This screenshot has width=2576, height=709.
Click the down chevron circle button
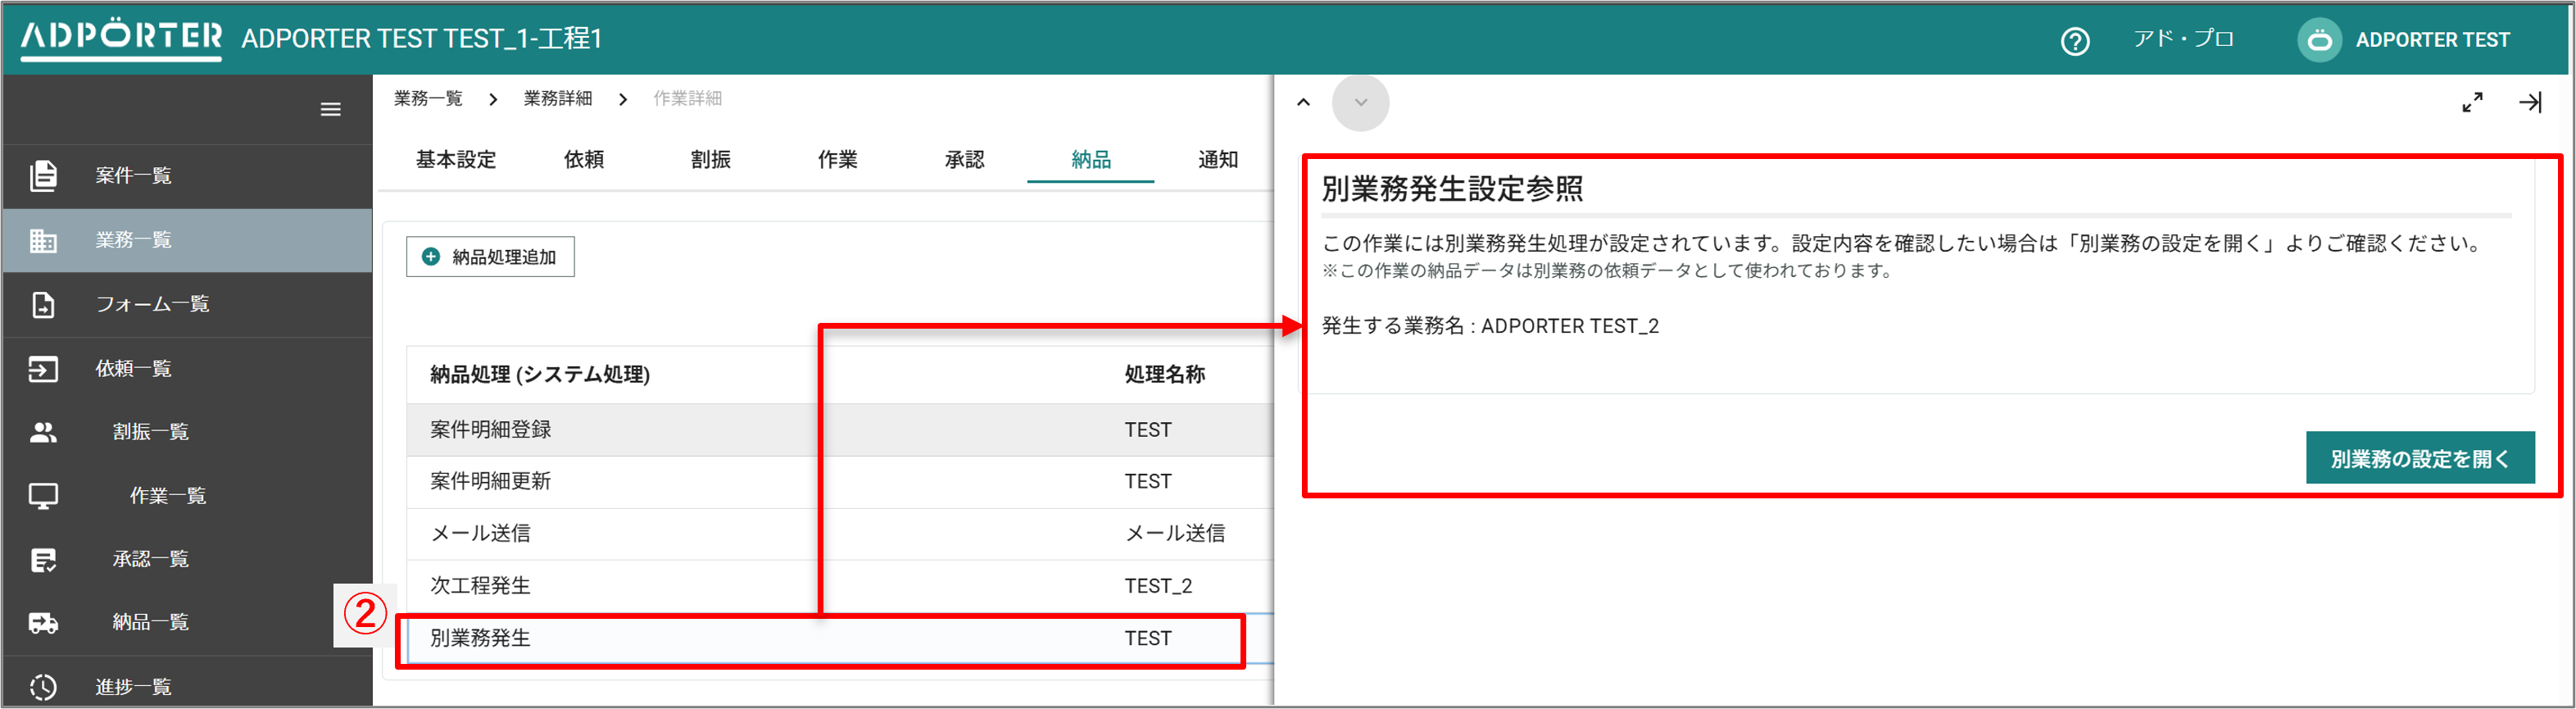tap(1360, 103)
